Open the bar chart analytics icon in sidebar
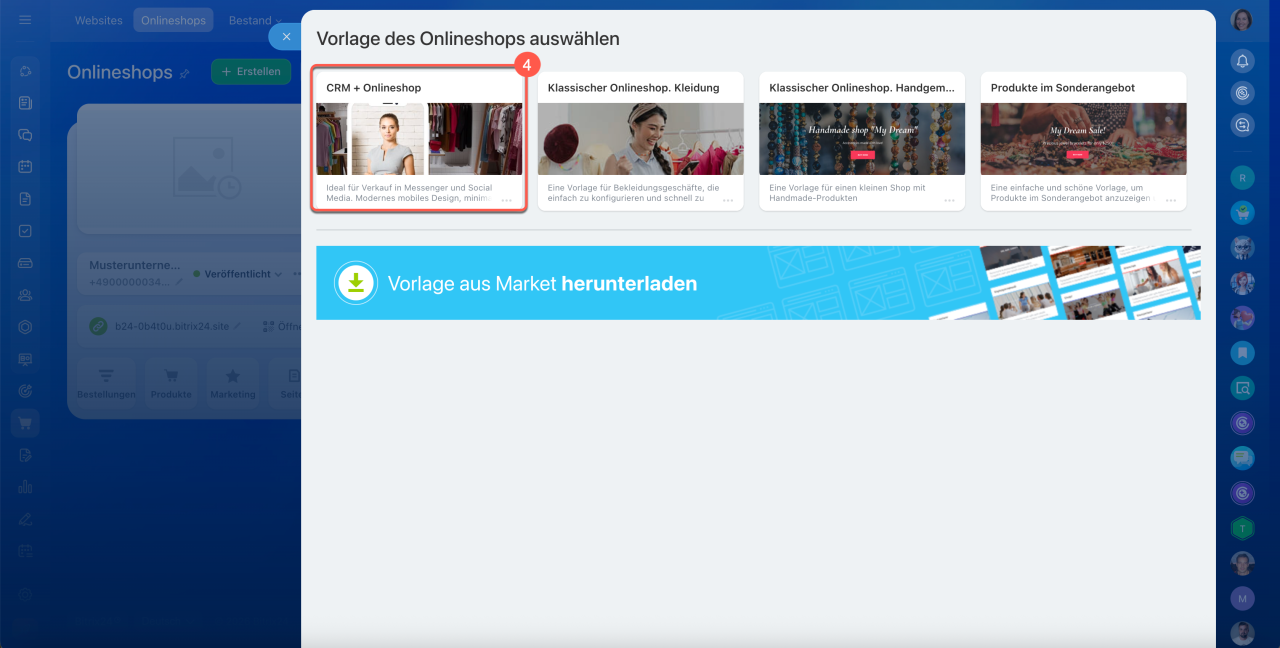 pos(25,487)
